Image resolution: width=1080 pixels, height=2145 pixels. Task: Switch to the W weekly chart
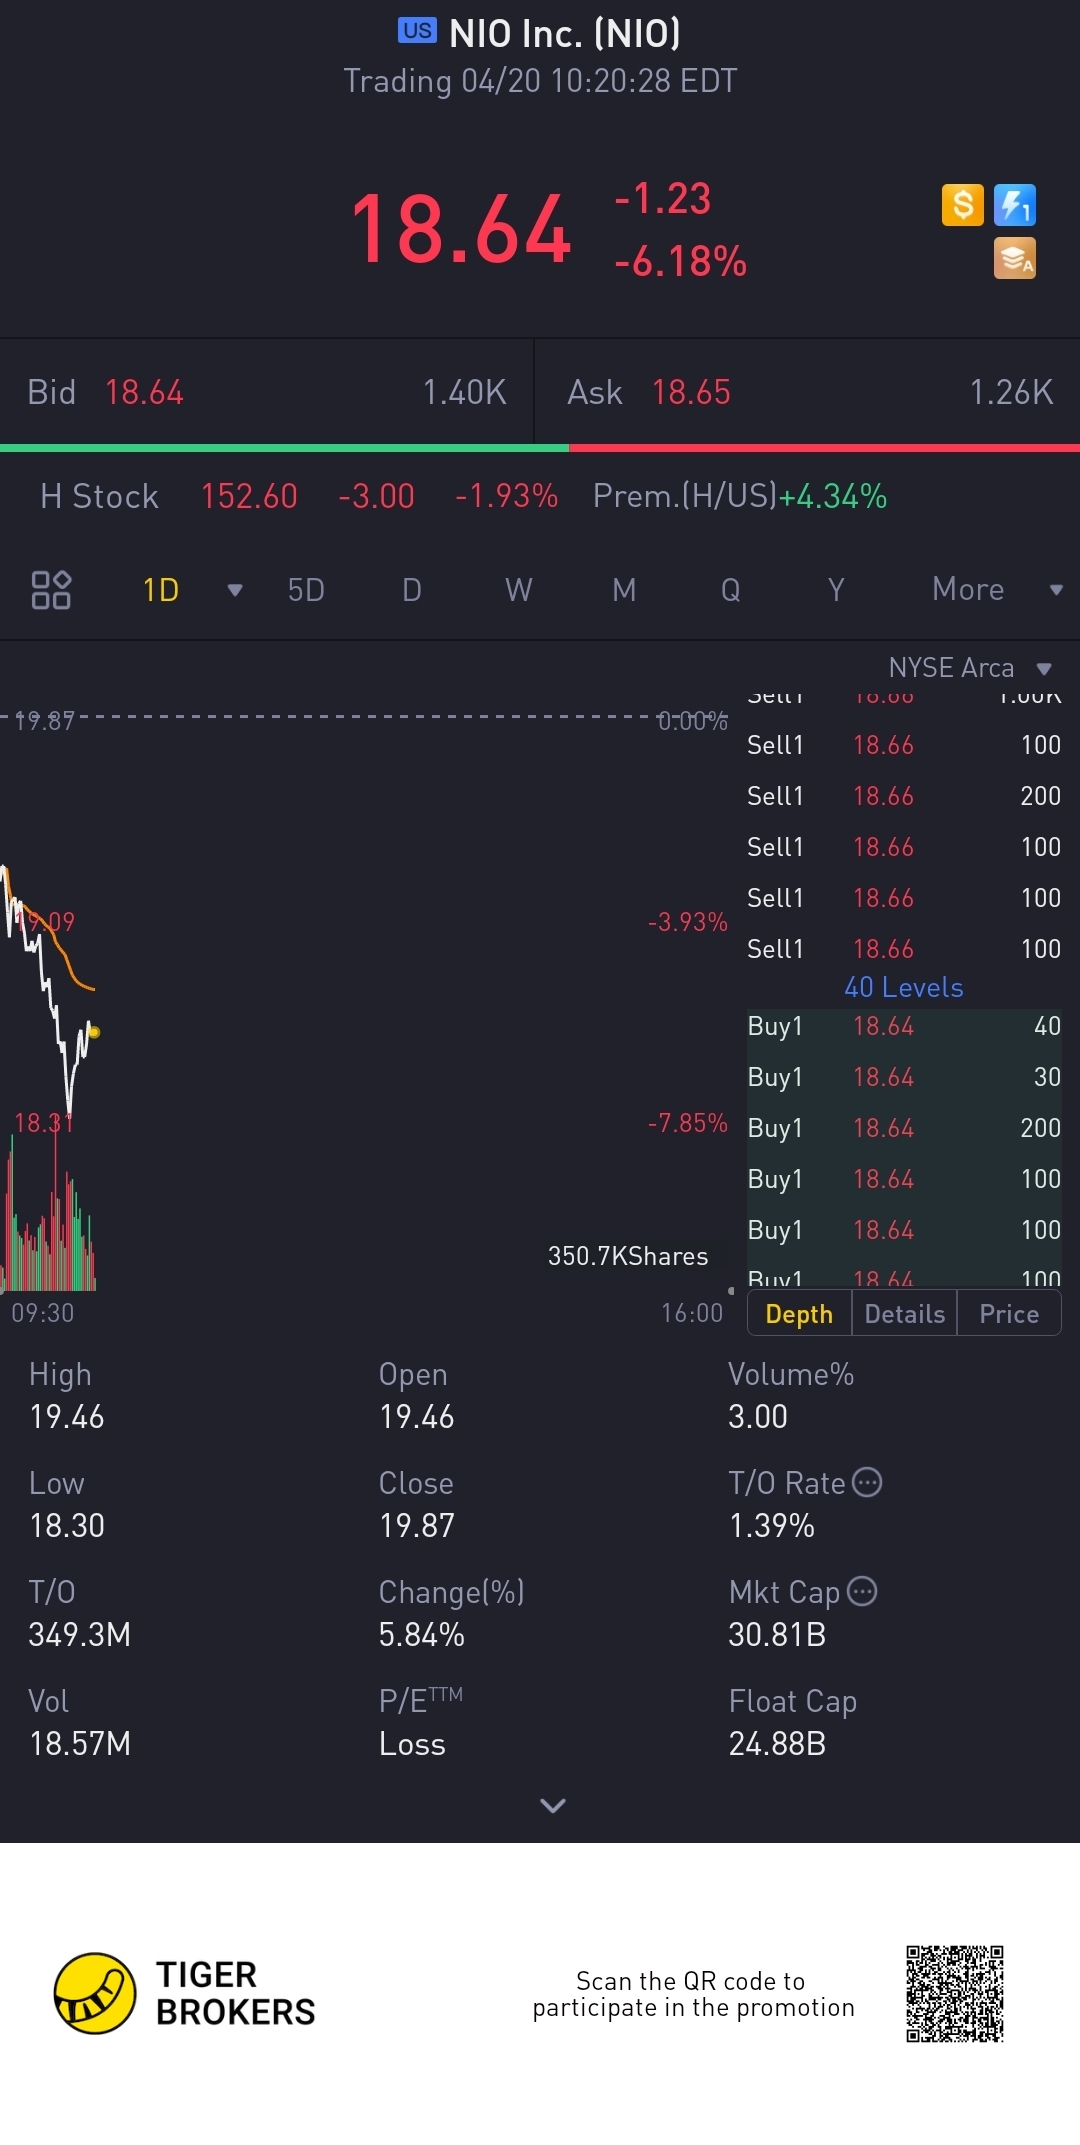tap(518, 590)
